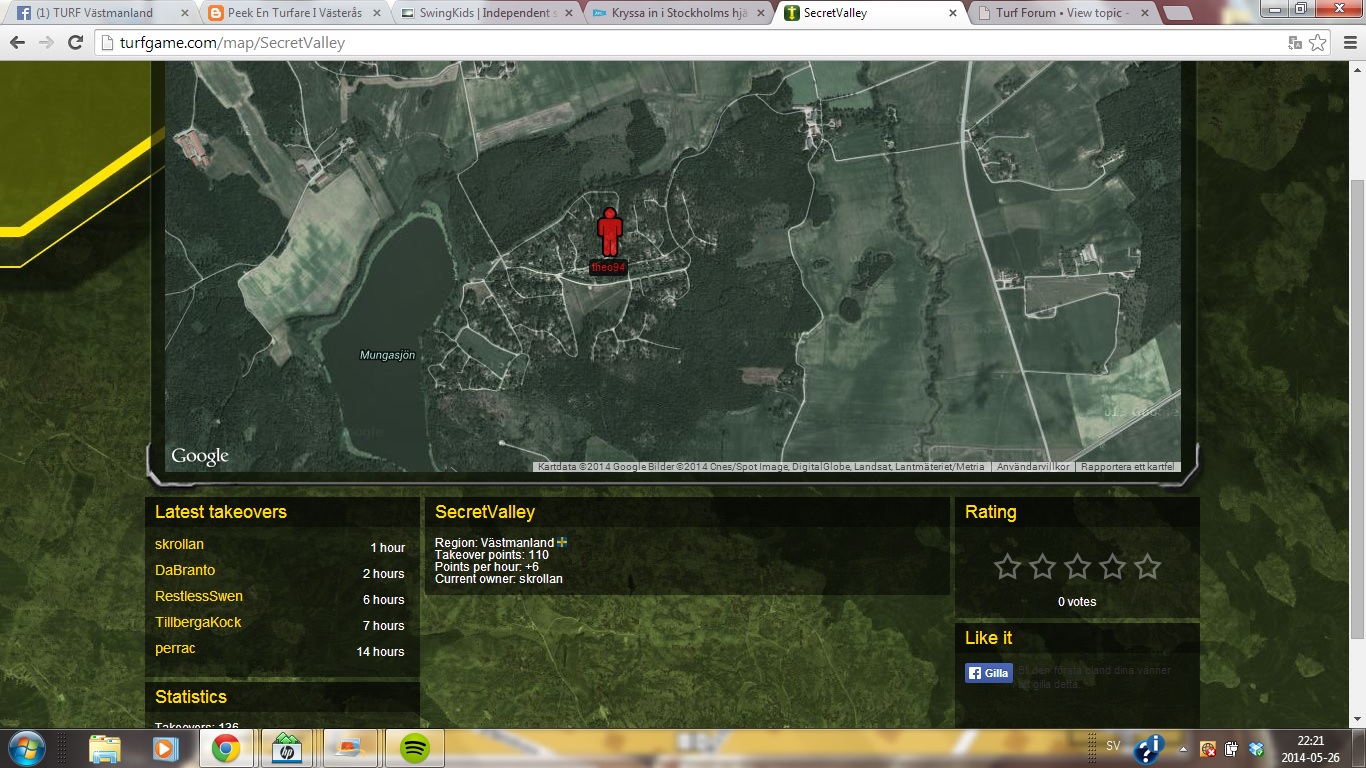Click power plug tray icon

[x=1231, y=749]
